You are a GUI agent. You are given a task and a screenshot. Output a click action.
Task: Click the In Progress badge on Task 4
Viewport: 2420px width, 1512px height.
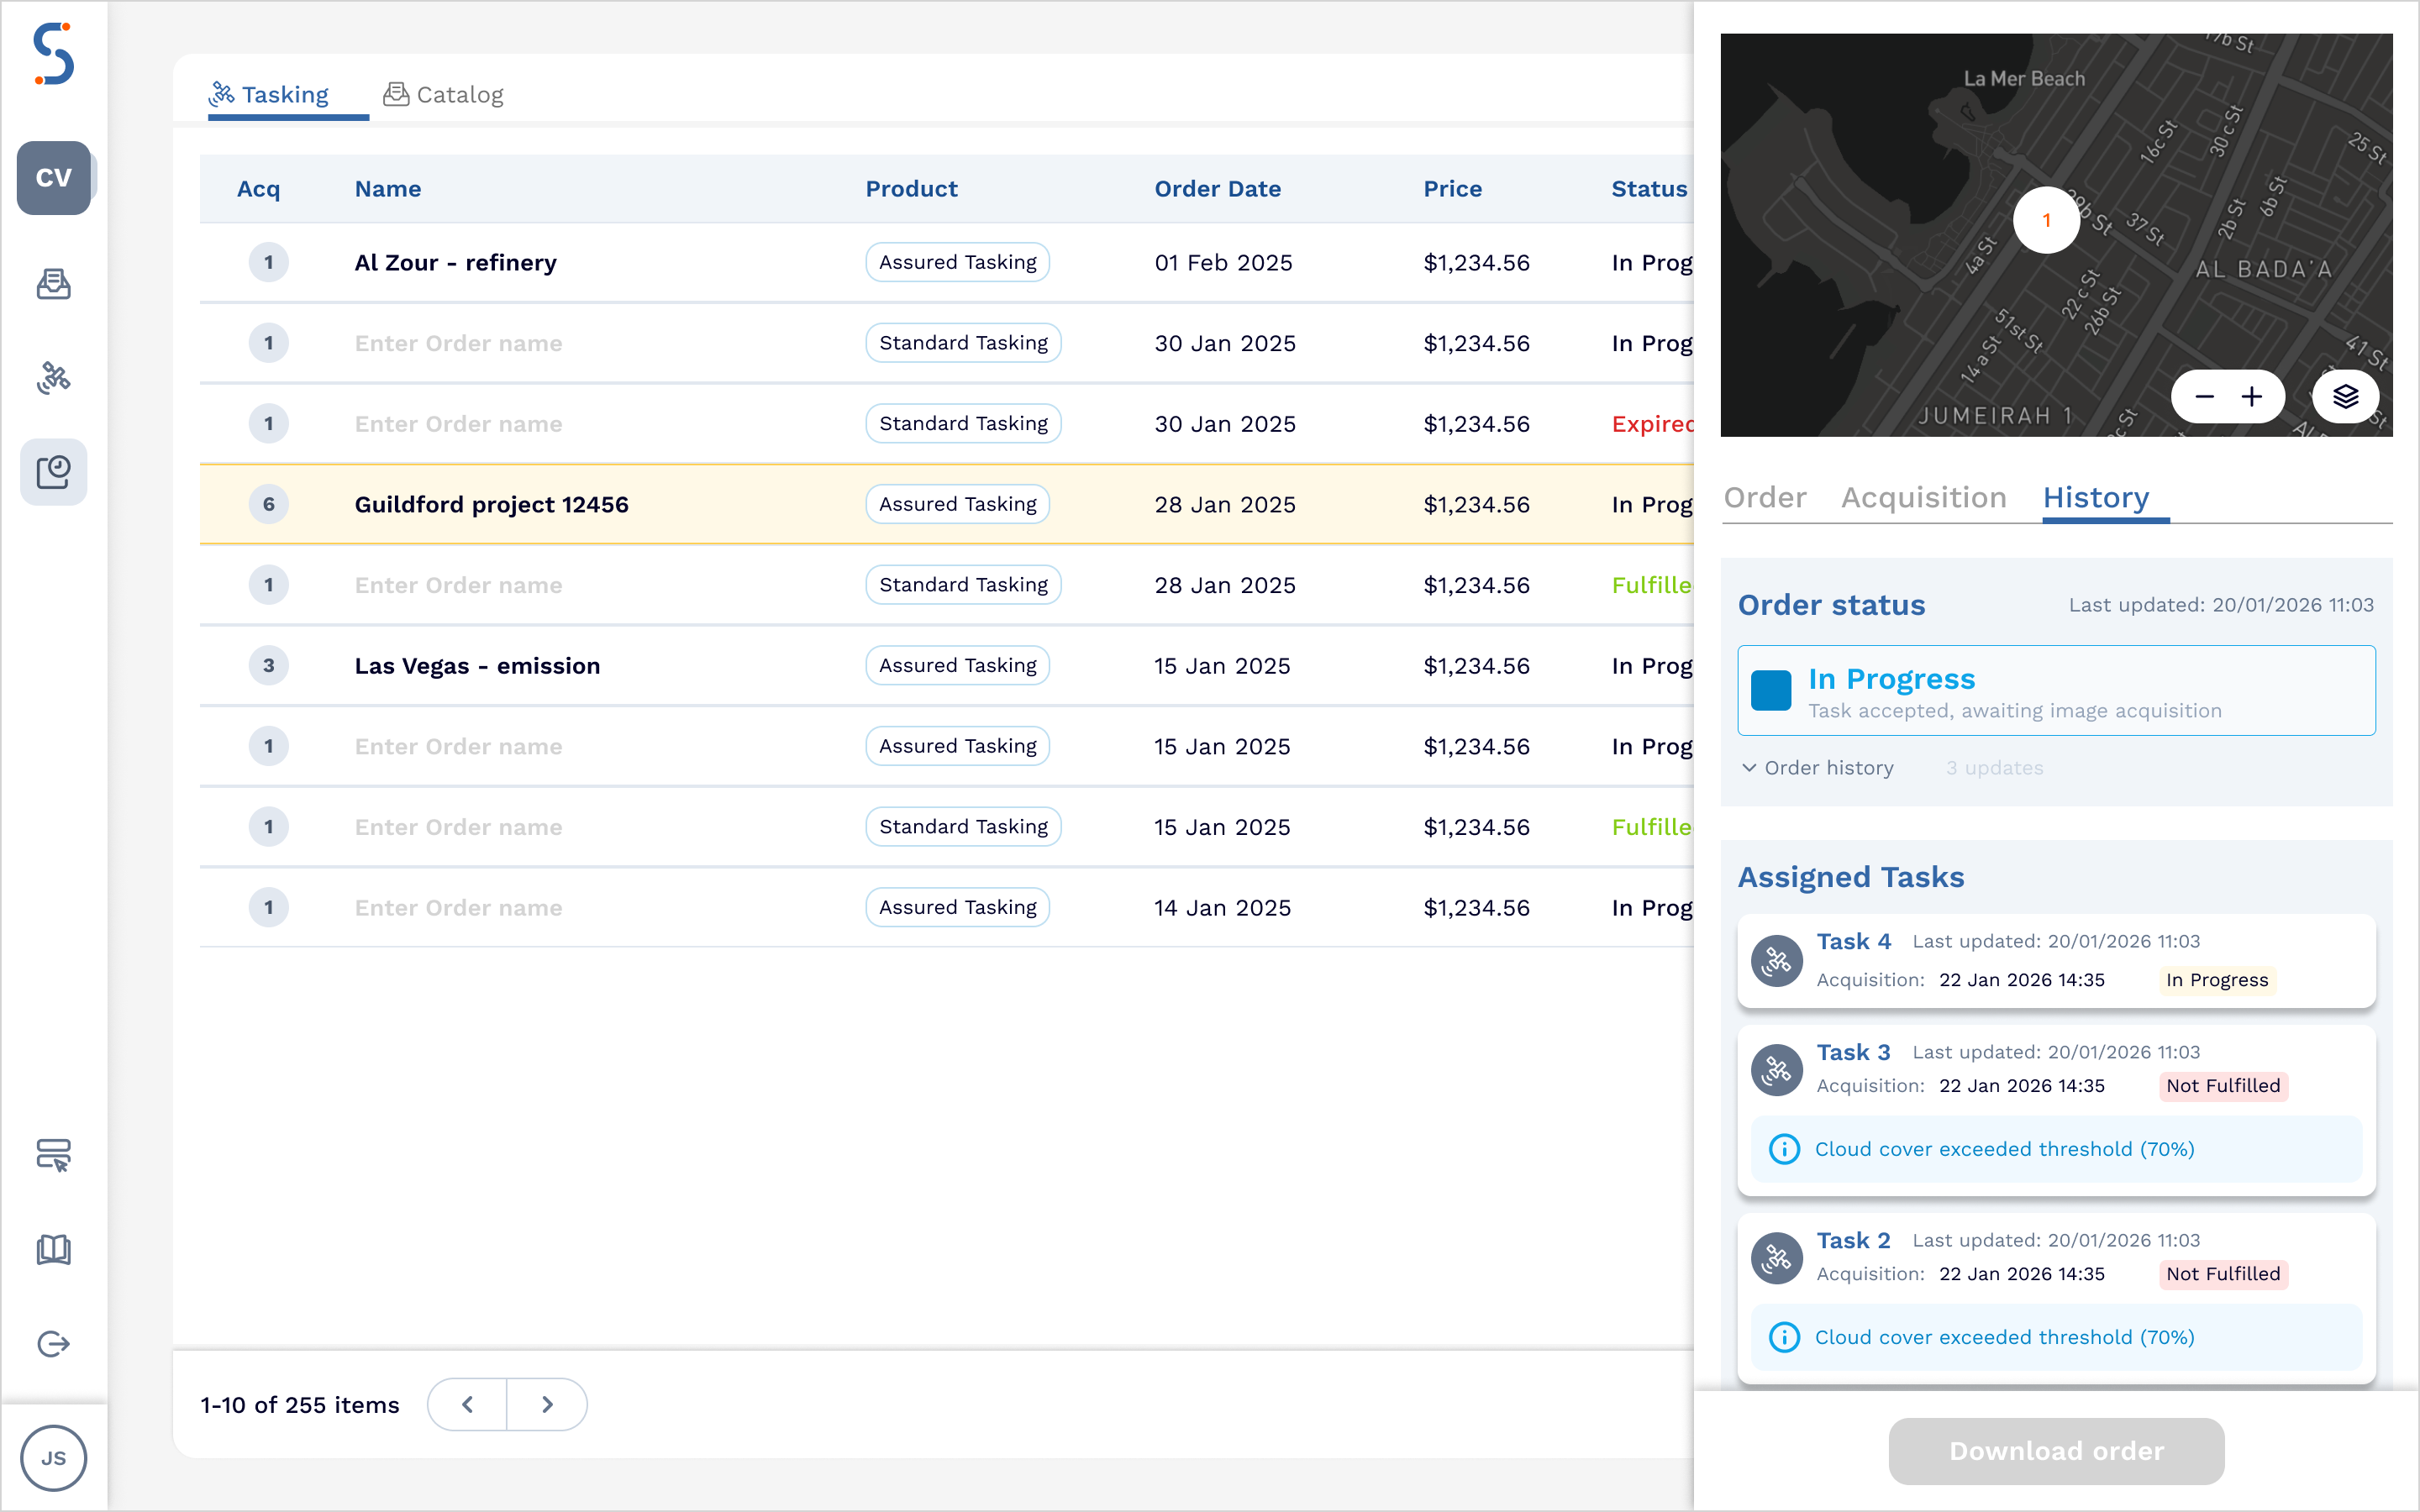2217,980
